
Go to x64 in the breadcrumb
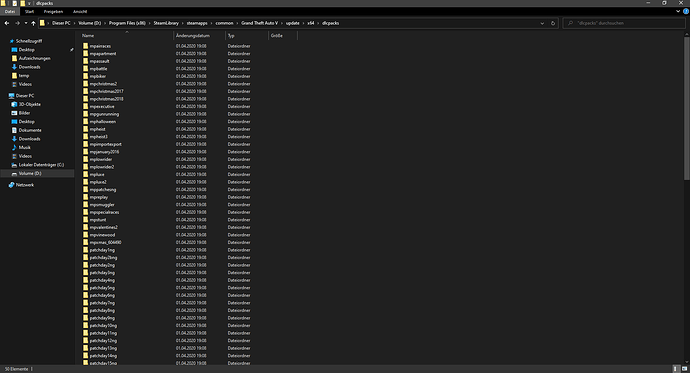pos(311,23)
